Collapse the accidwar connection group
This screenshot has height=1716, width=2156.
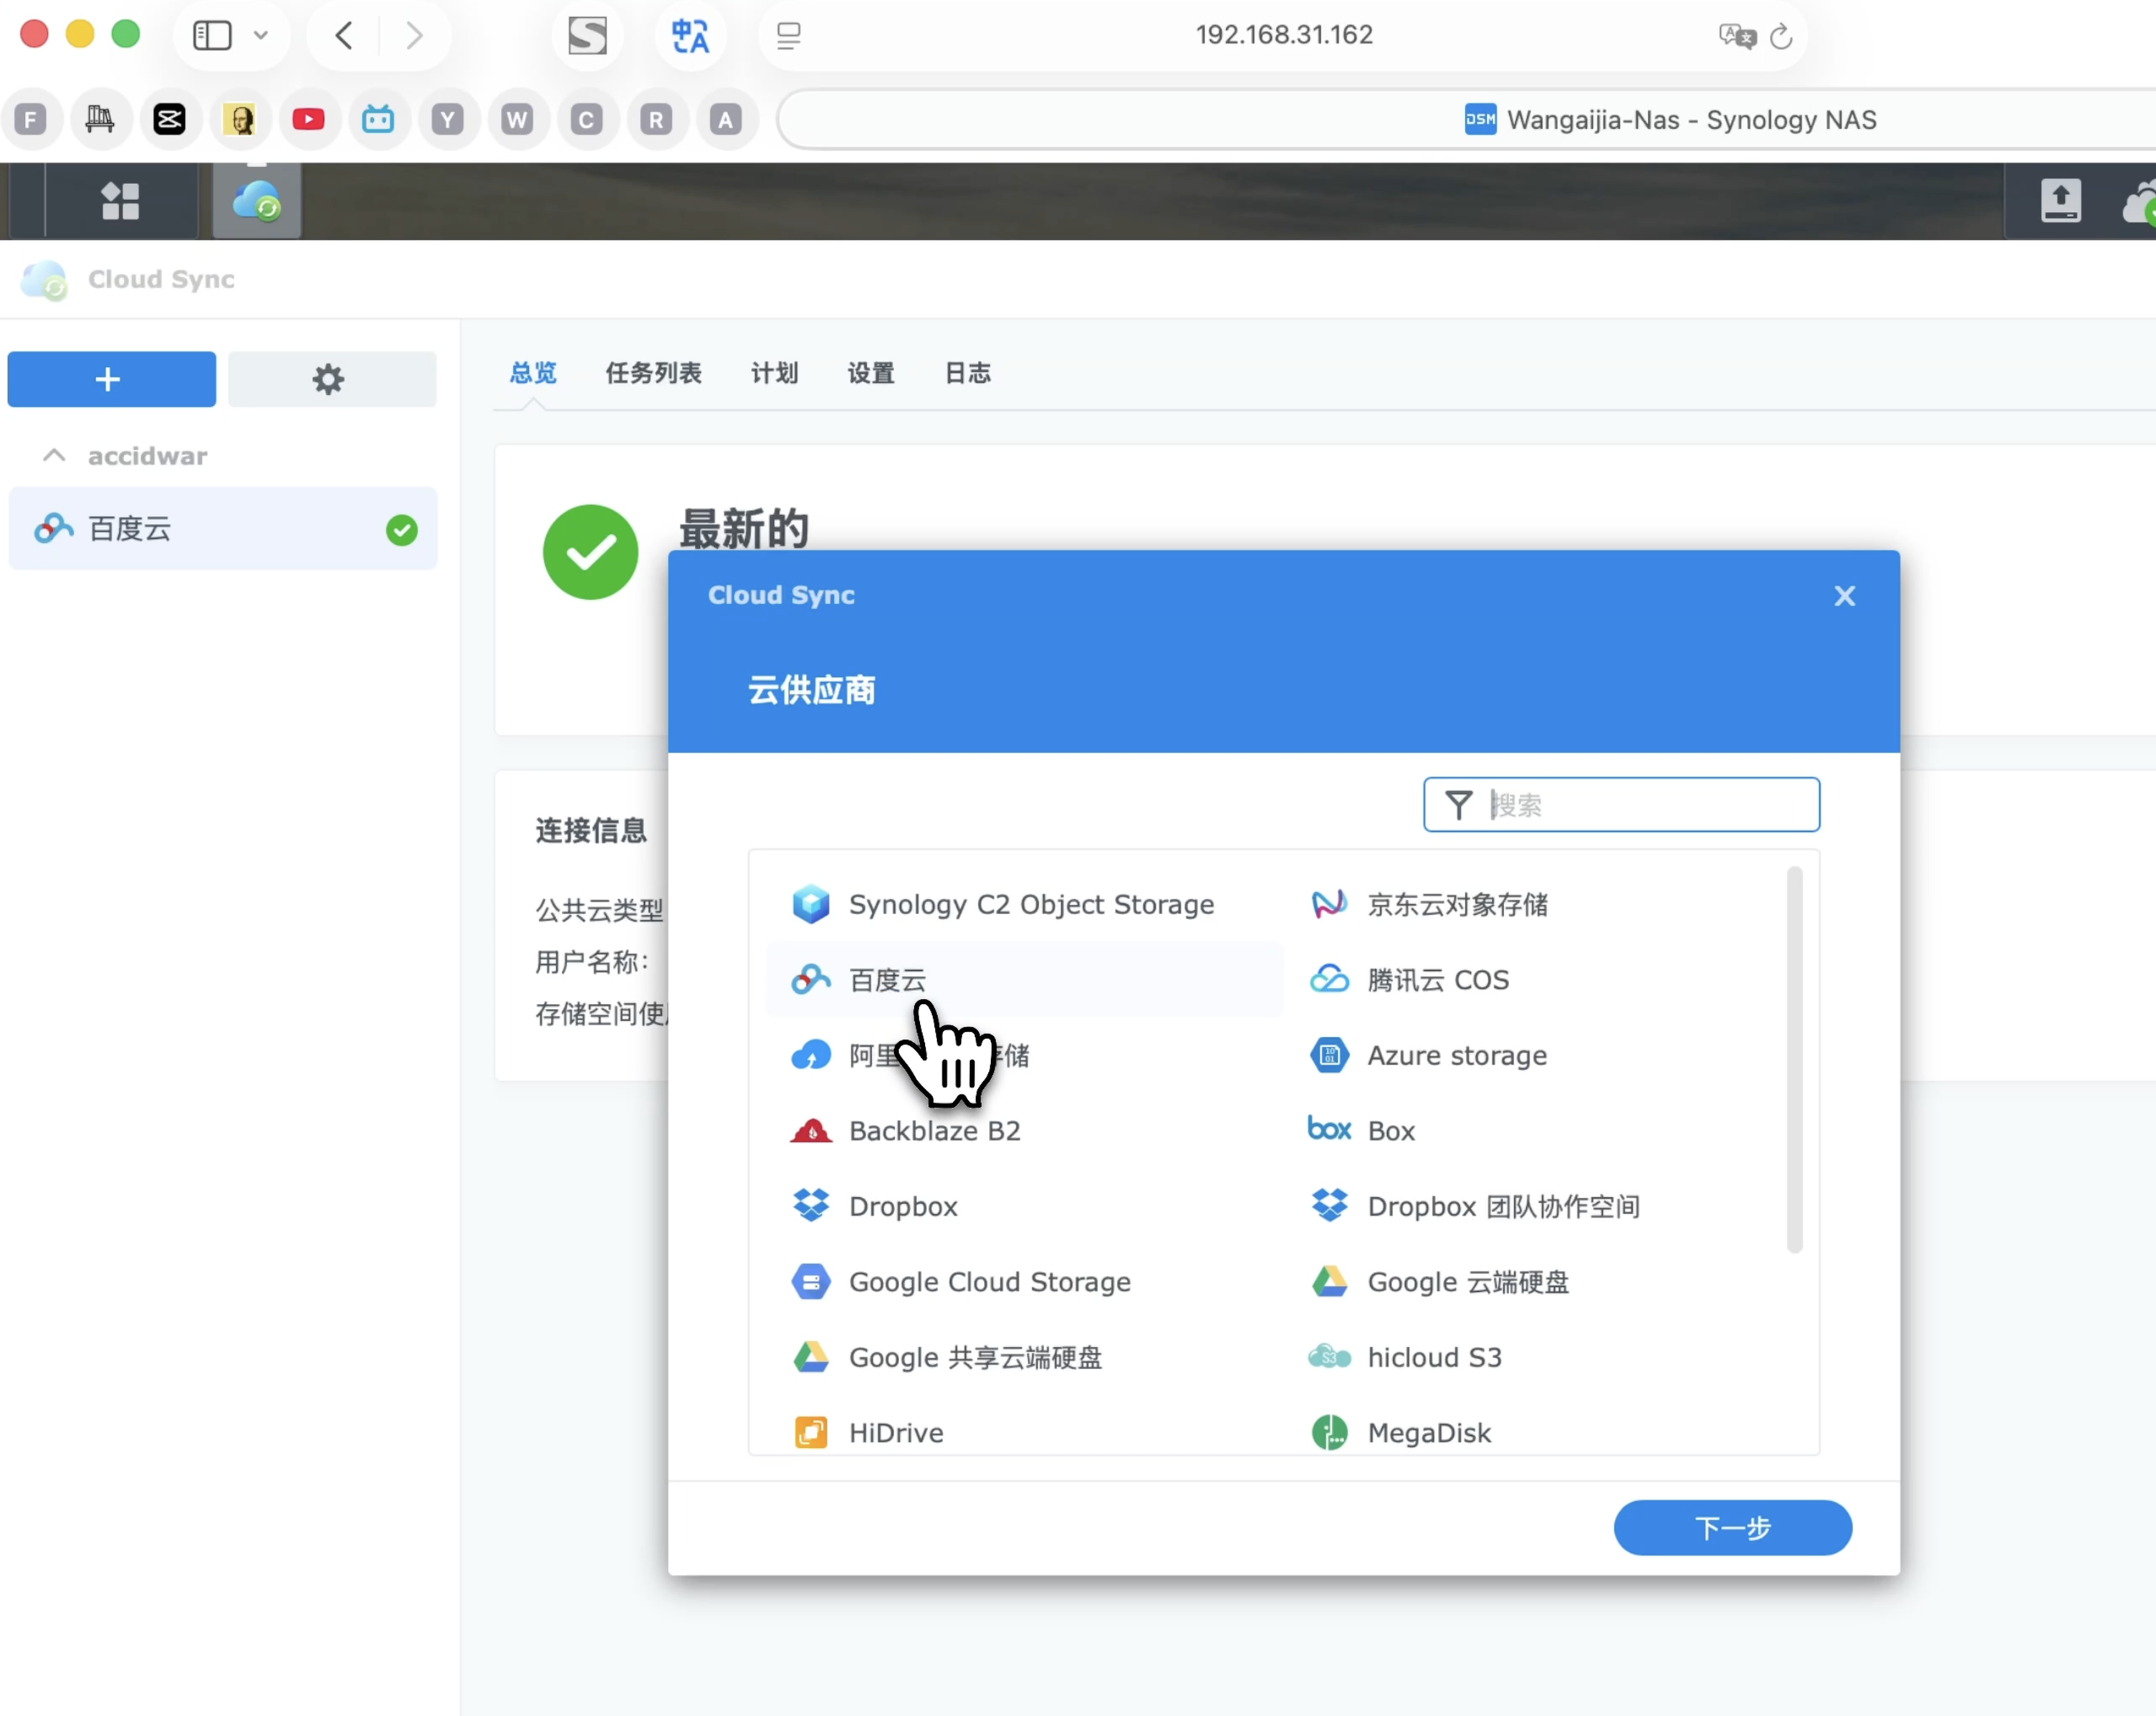(x=54, y=456)
